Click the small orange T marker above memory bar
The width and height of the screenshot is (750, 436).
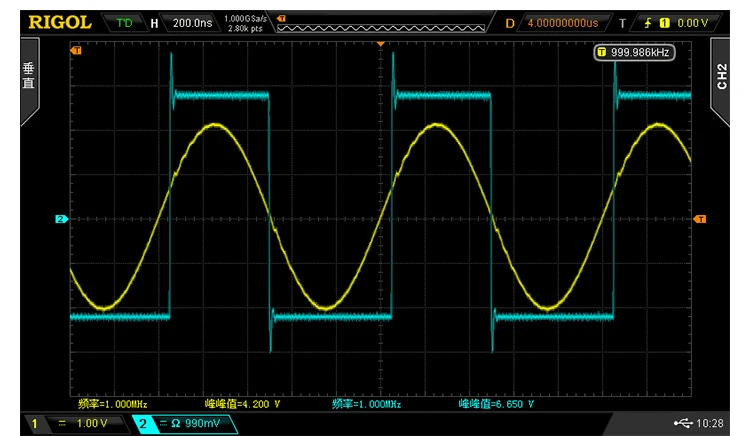281,19
